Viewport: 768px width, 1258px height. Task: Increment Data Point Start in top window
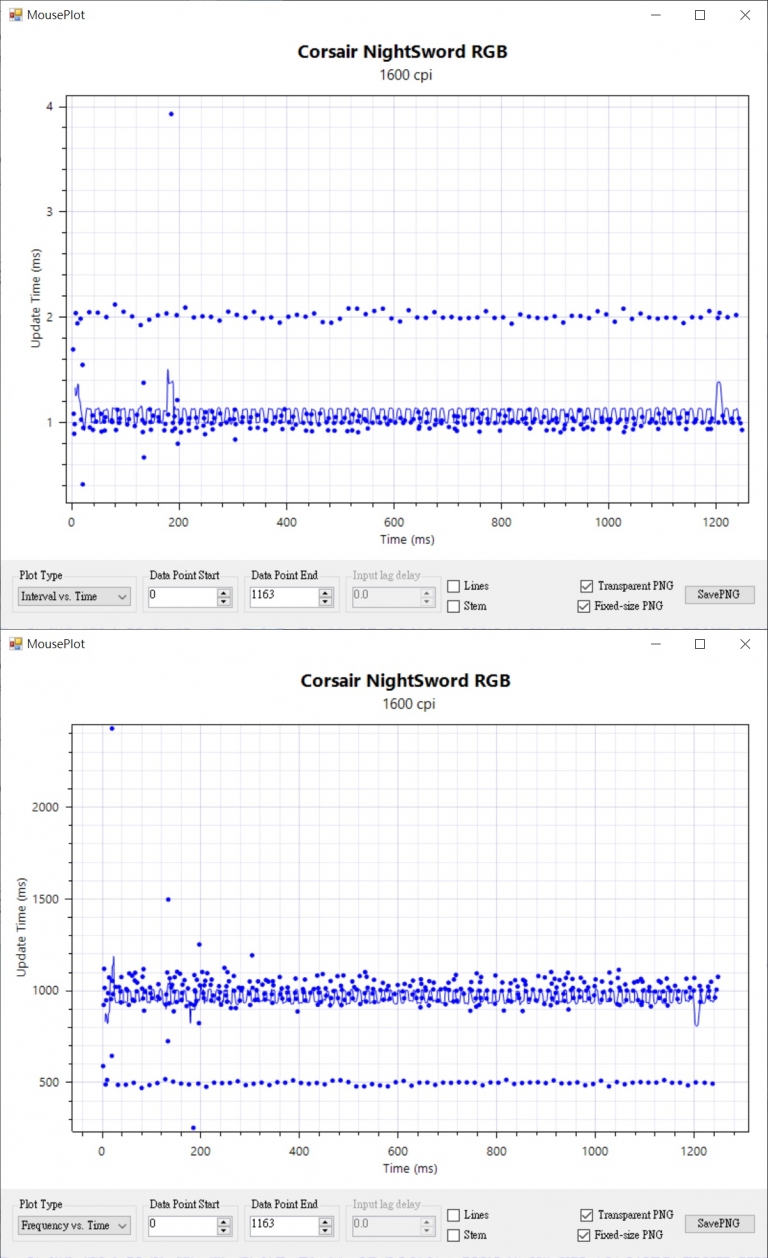tap(225, 592)
